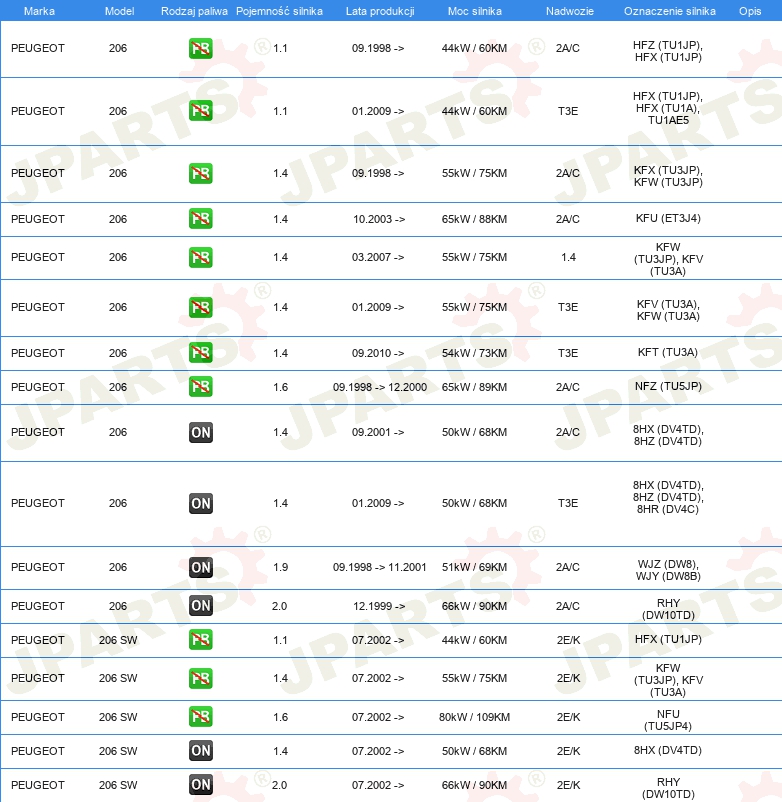Click 1.6 capacity in the NFZ (TU5JP) row

coord(280,387)
